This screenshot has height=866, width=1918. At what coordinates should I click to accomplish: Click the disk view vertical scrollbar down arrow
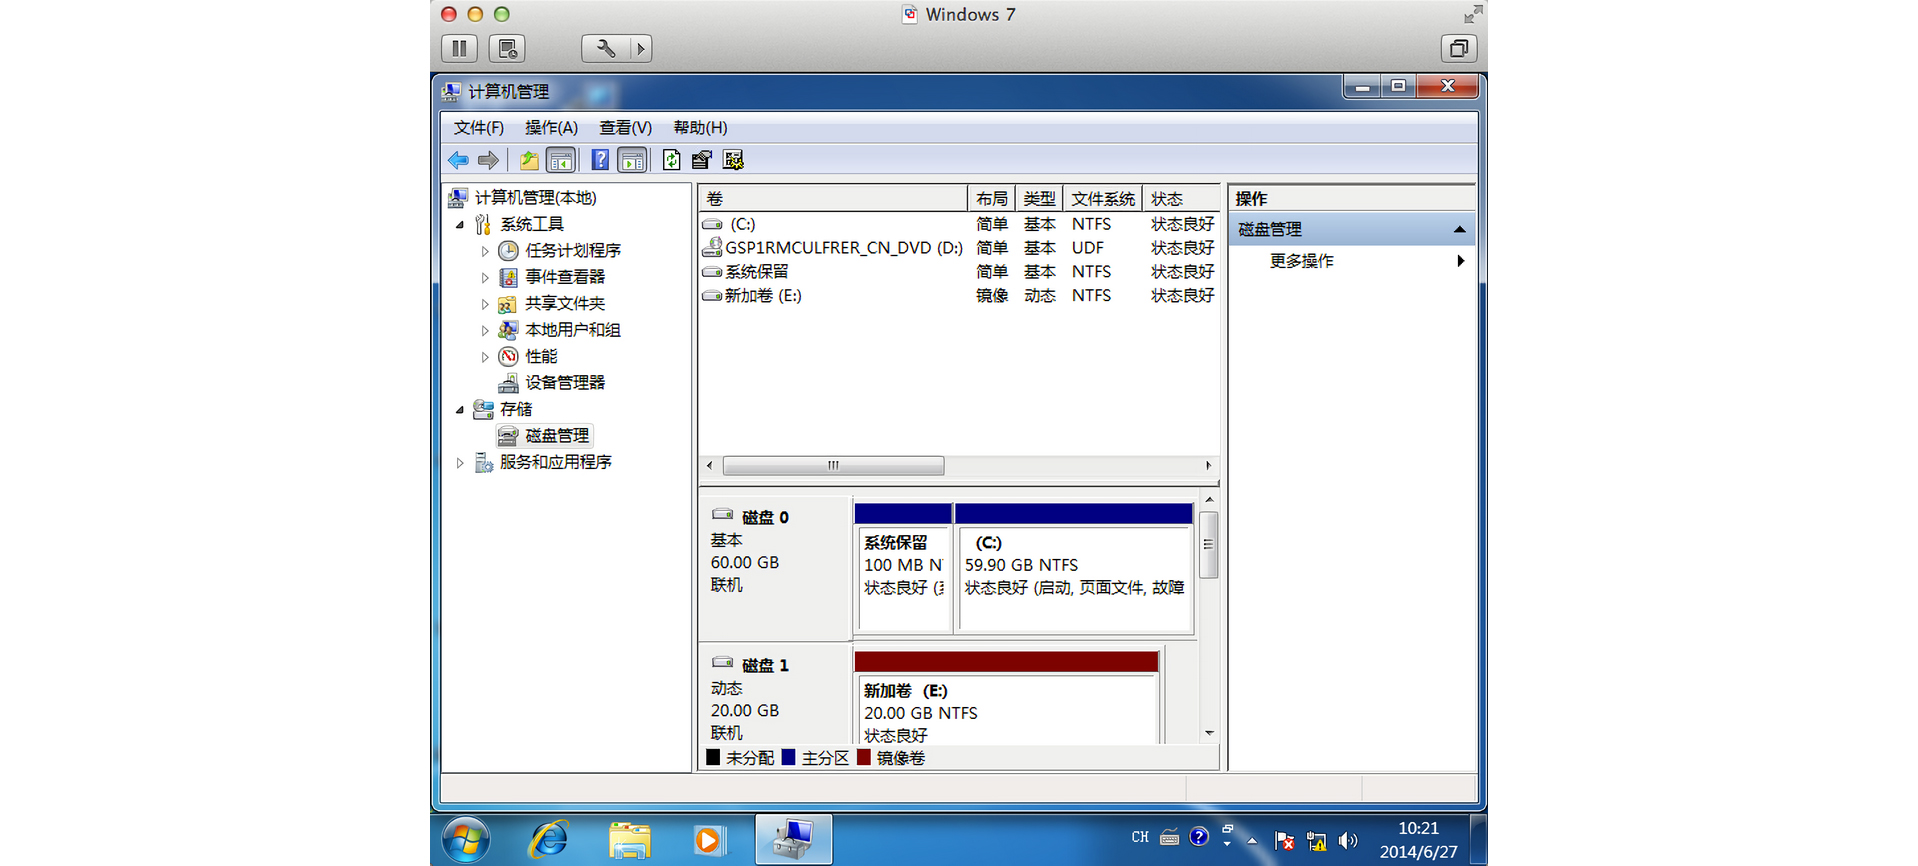1209,733
